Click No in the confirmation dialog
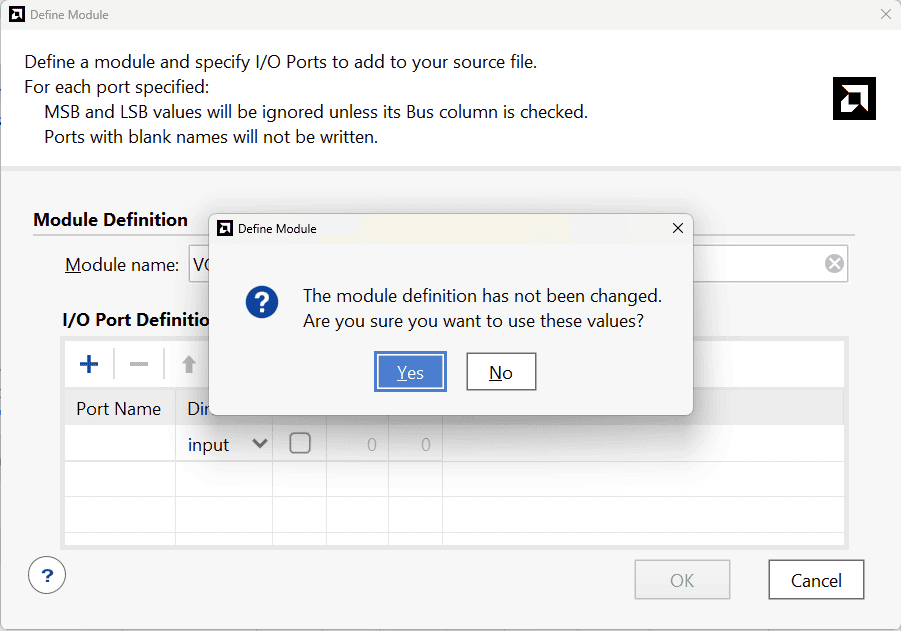 pyautogui.click(x=501, y=372)
